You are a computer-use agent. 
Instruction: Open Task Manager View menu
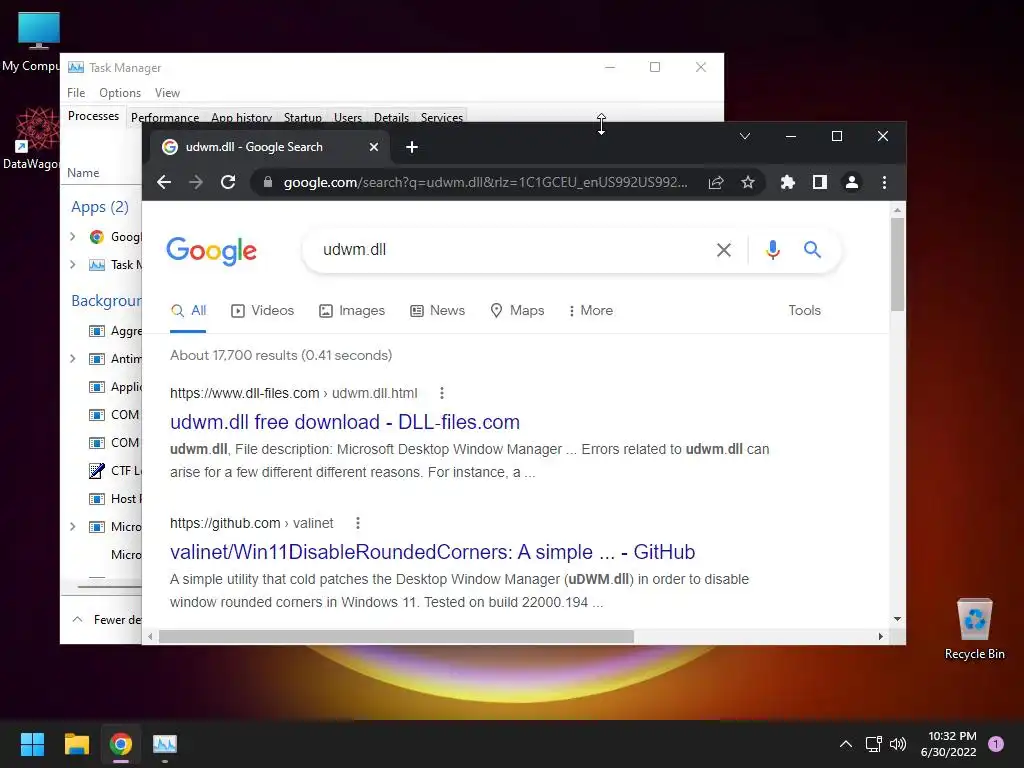point(167,93)
